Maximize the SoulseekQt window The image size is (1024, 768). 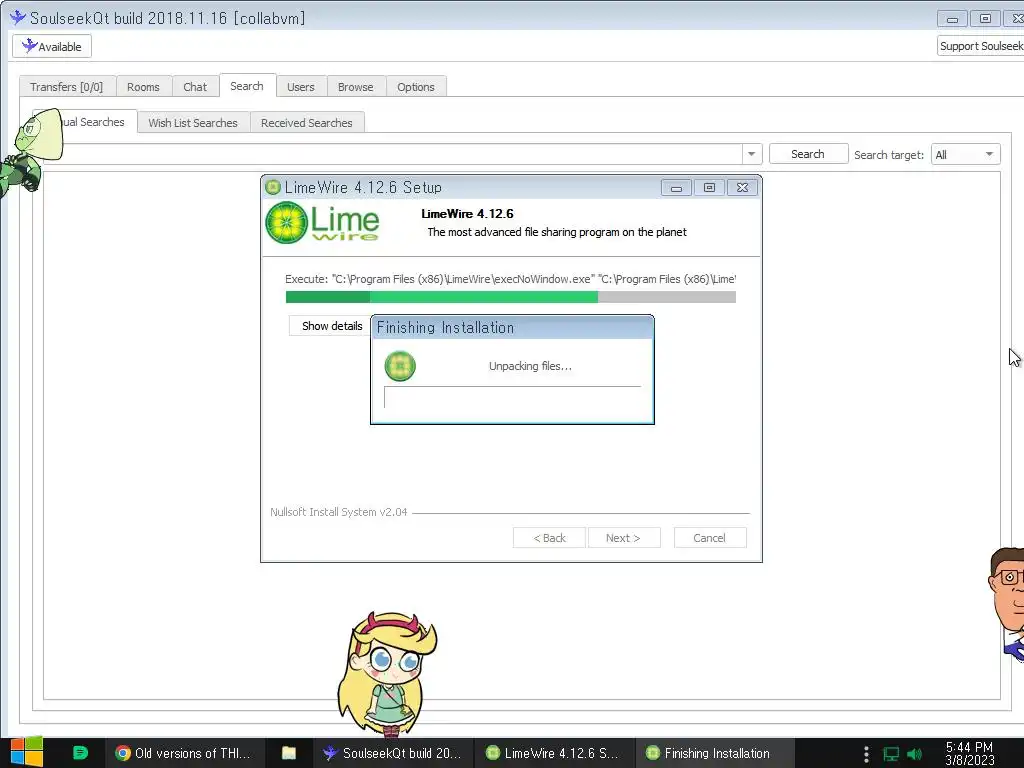point(985,19)
